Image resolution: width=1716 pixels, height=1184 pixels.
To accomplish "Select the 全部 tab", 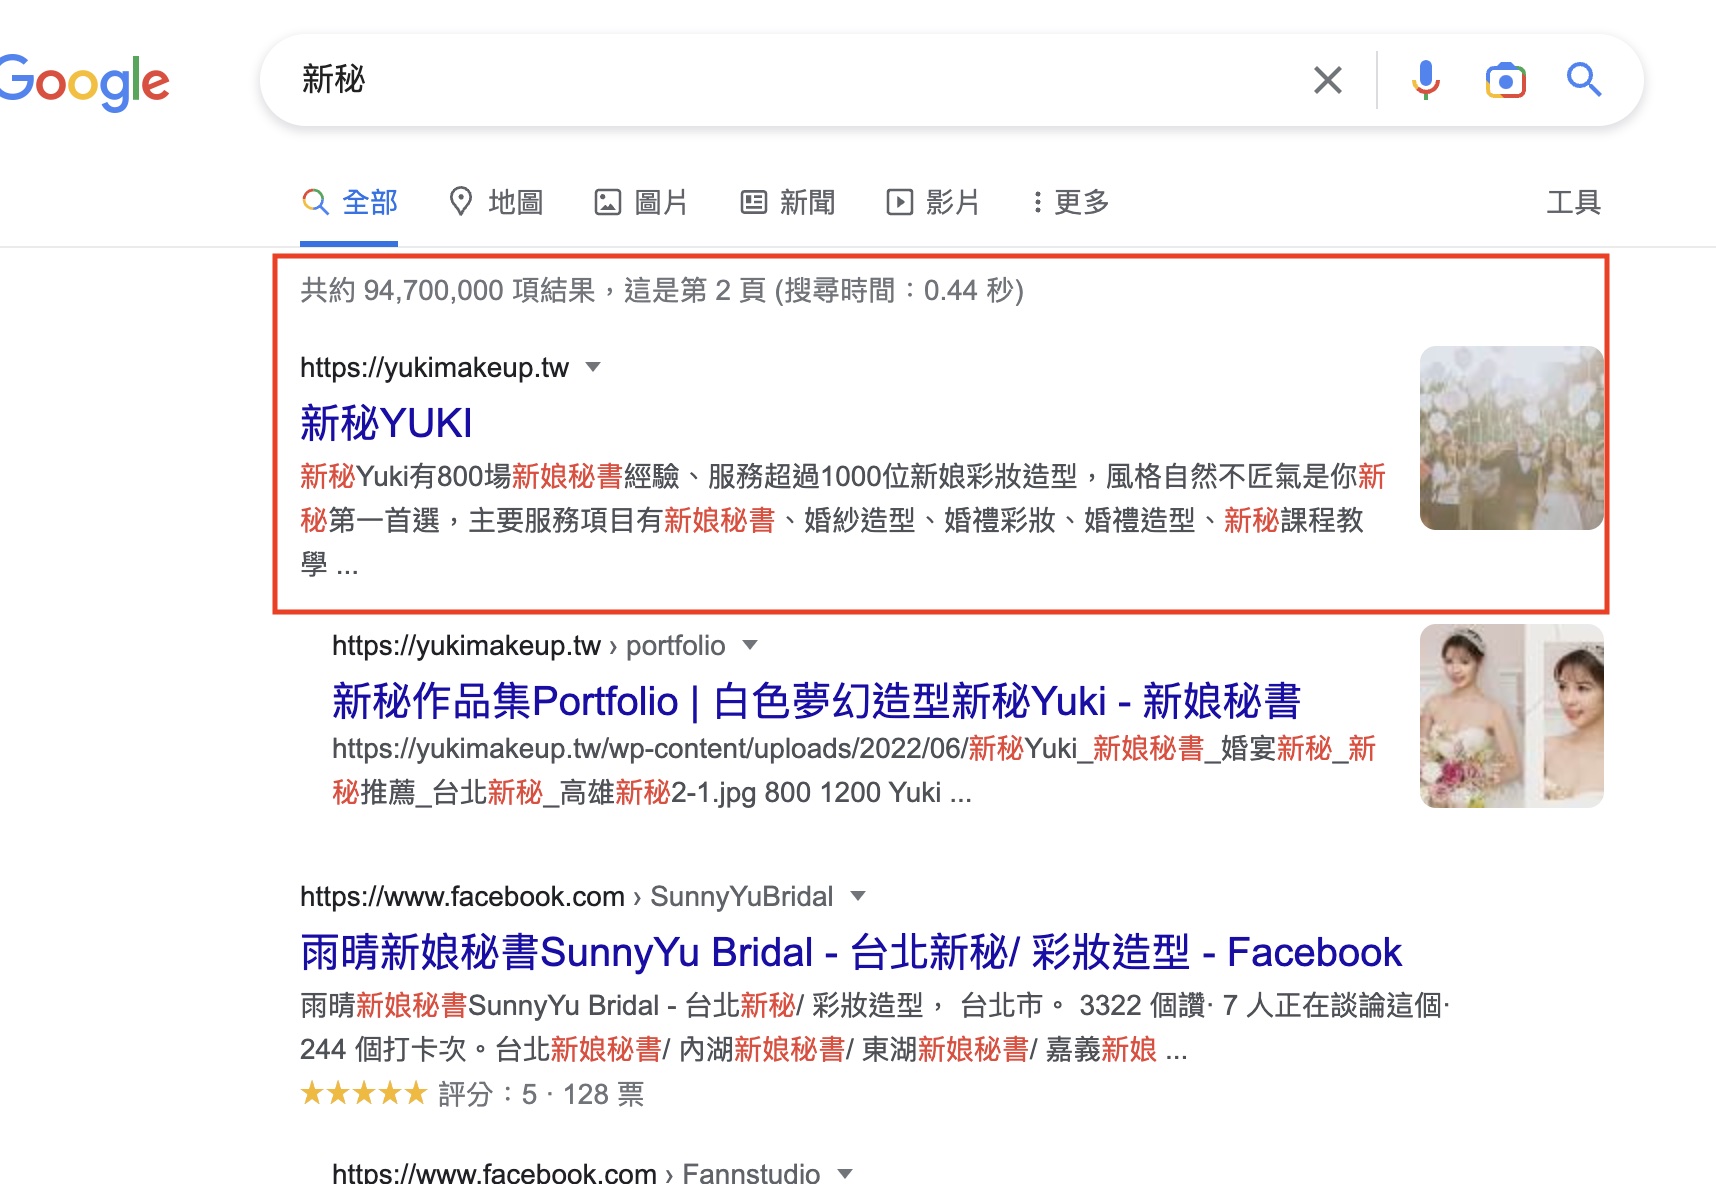I will coord(350,203).
